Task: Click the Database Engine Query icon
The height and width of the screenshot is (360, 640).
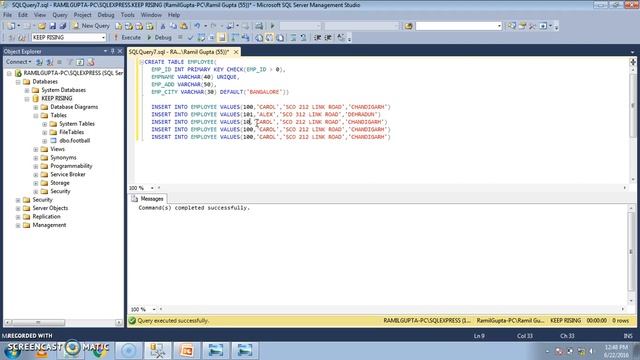Action: pos(118,26)
